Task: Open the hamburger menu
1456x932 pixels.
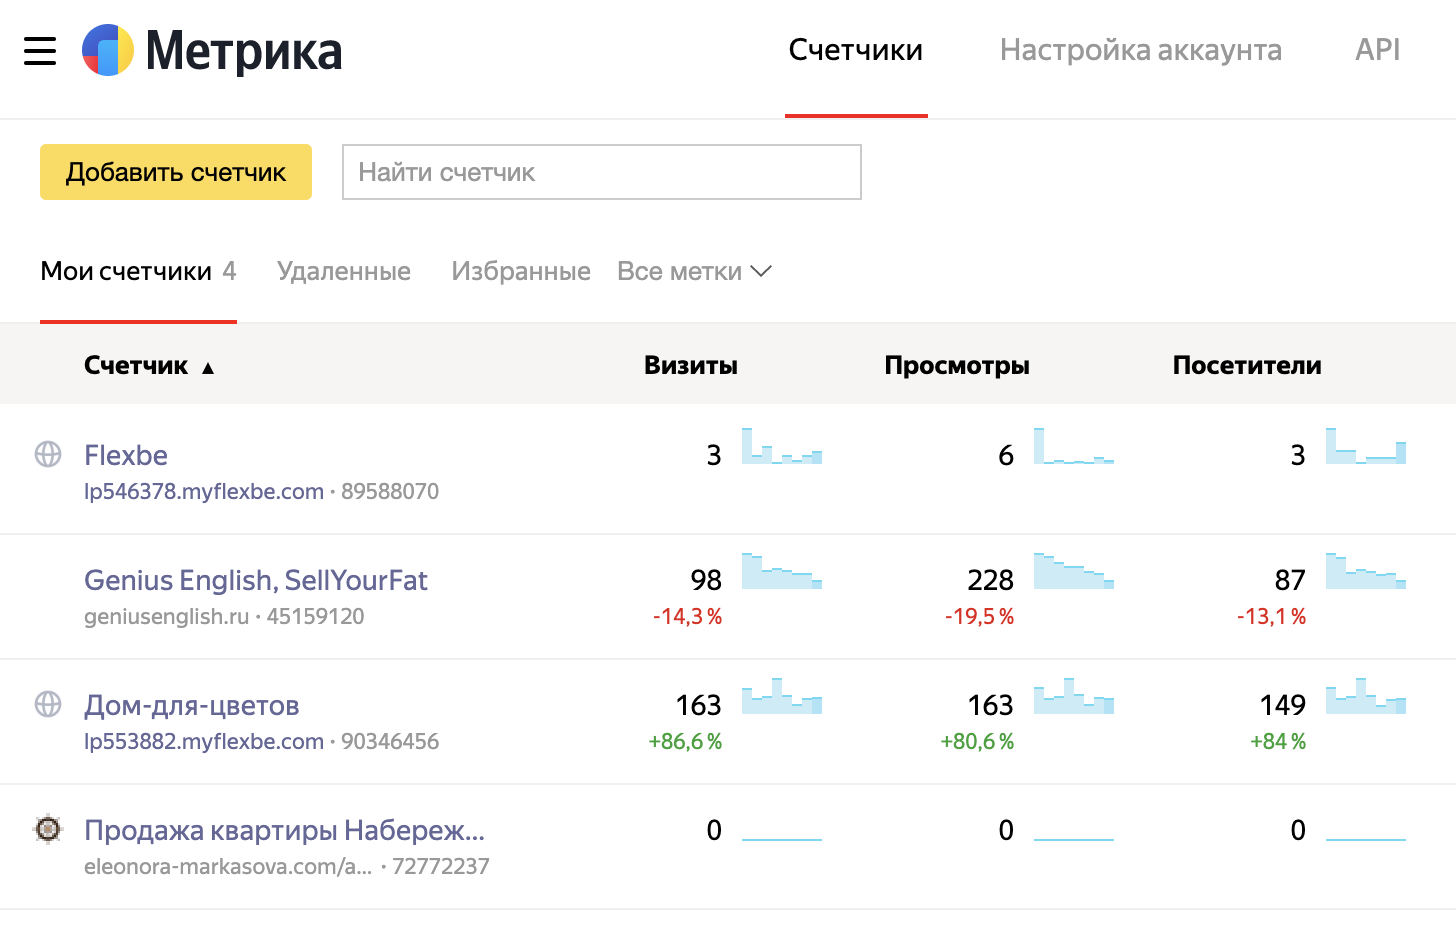Action: pos(40,51)
